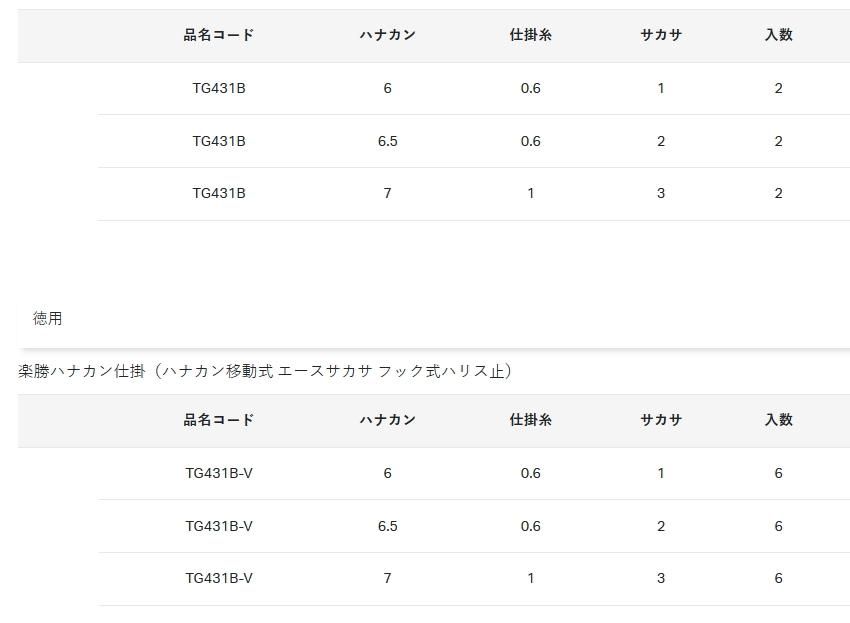Click 品名コード header in the lower table

(219, 420)
